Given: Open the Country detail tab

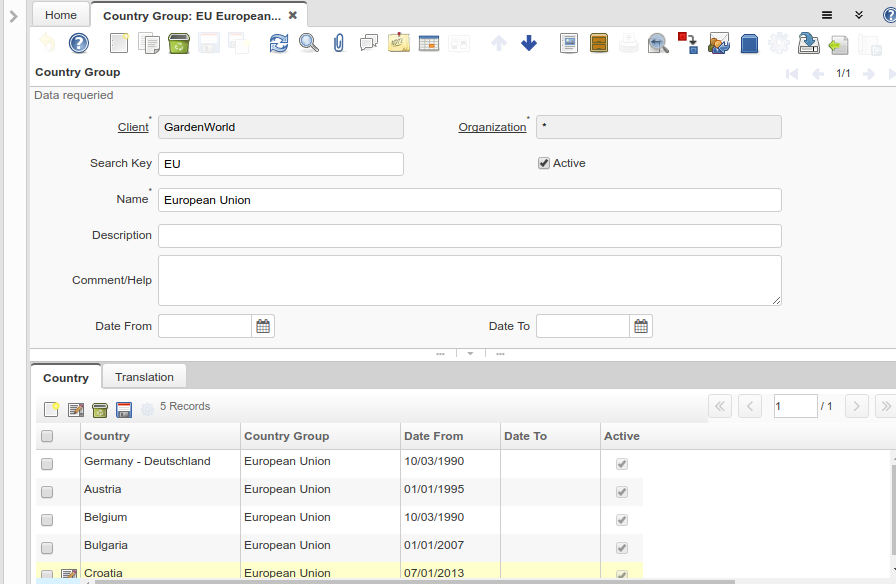Looking at the screenshot, I should [x=66, y=378].
